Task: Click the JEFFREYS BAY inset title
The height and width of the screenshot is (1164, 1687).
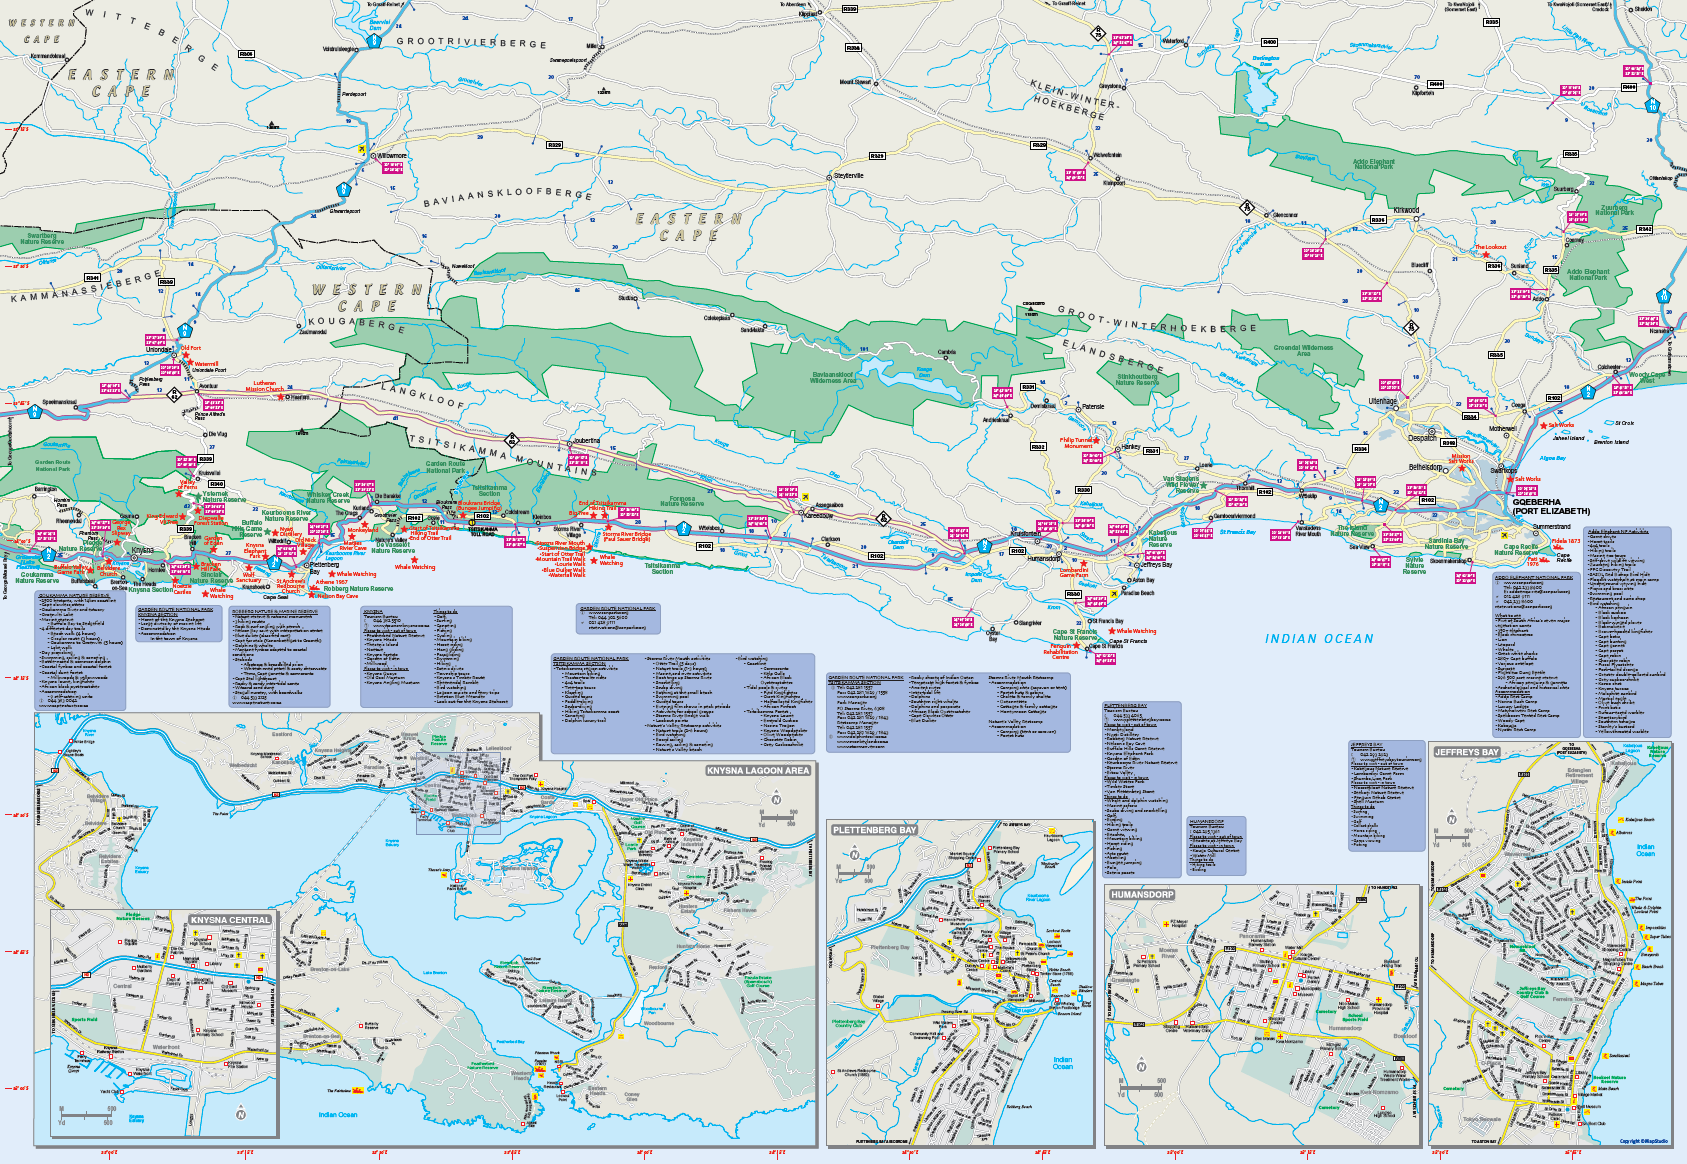Action: coord(1466,752)
